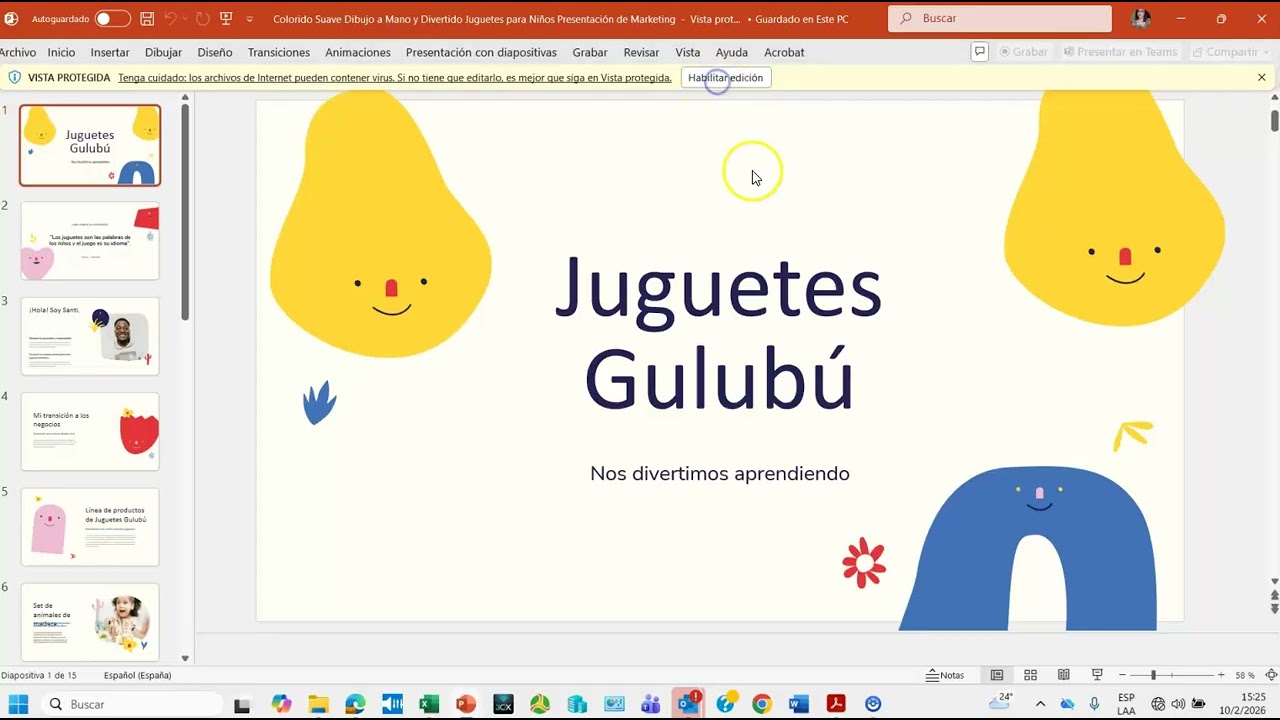Open the Diseño tab

[215, 52]
